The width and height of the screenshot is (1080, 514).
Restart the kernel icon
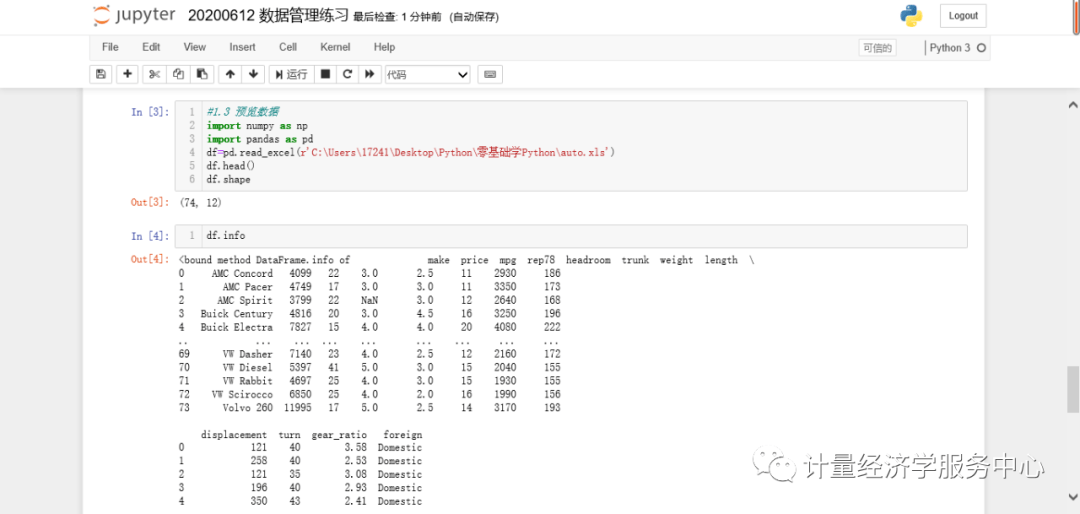[x=348, y=74]
